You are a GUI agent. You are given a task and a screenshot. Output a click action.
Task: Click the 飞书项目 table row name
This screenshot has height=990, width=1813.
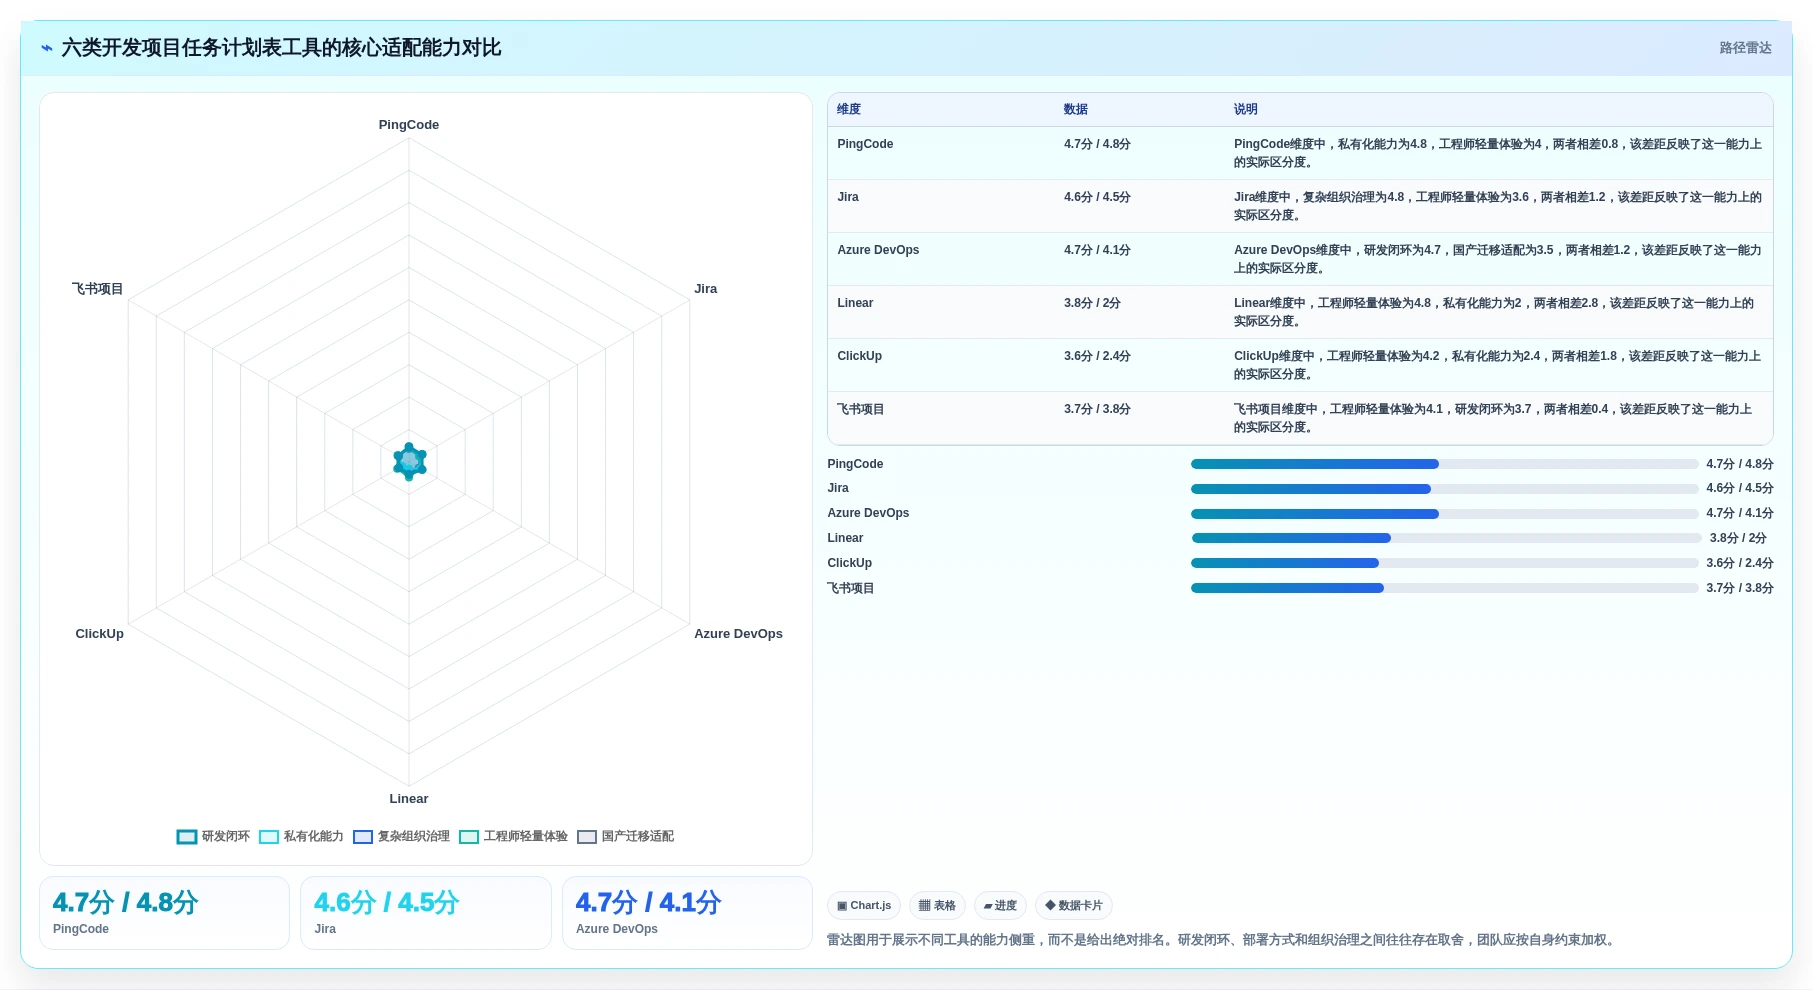point(861,409)
